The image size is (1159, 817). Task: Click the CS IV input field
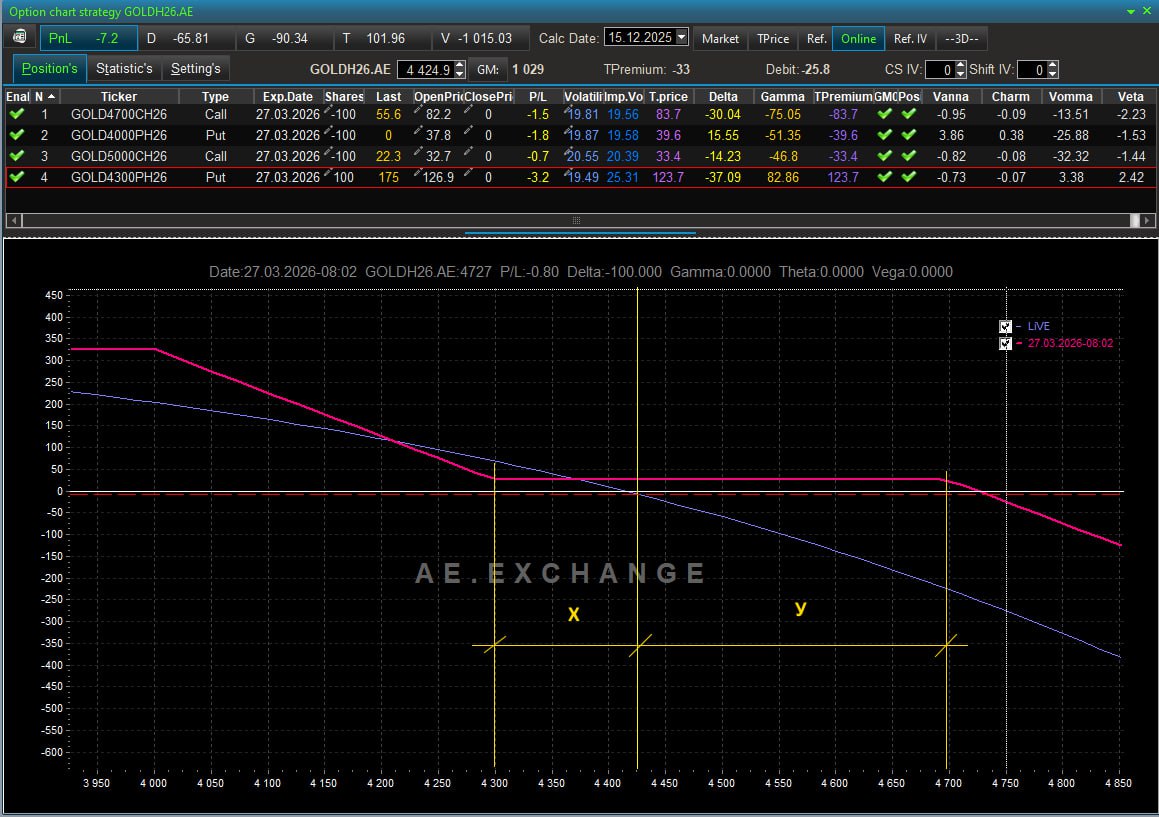(x=939, y=70)
